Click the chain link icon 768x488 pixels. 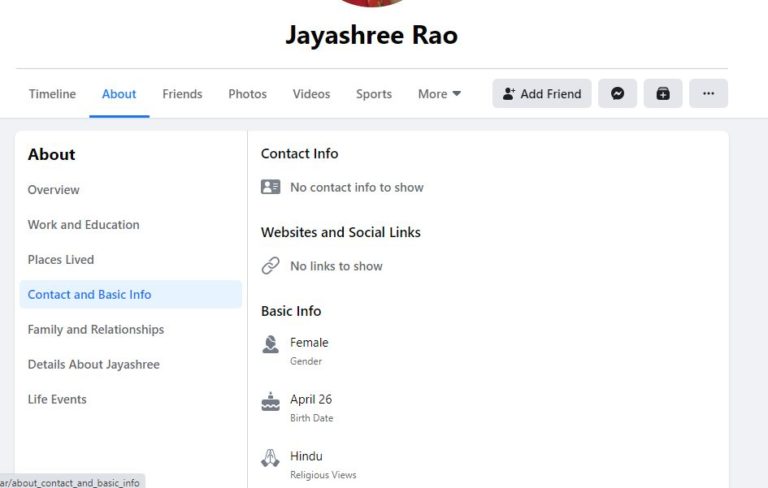point(270,266)
